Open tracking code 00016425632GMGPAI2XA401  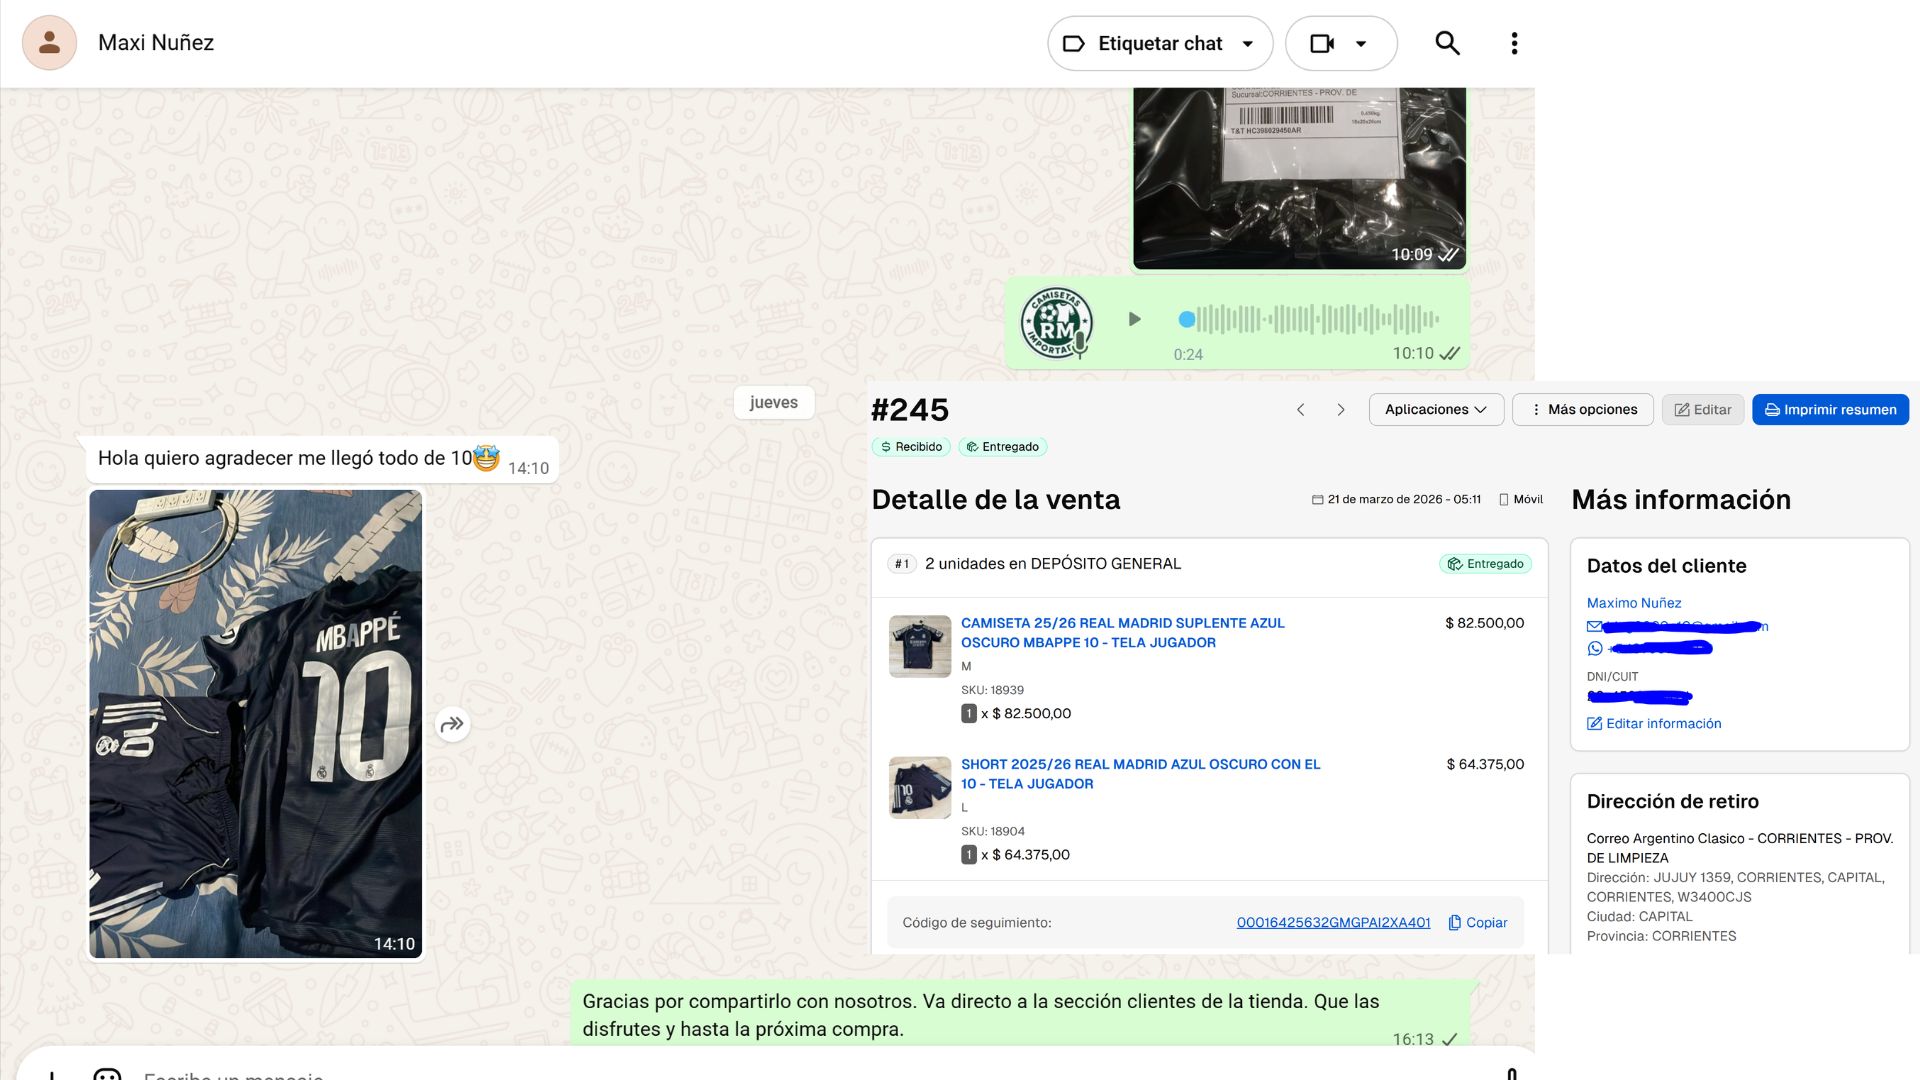pyautogui.click(x=1333, y=923)
